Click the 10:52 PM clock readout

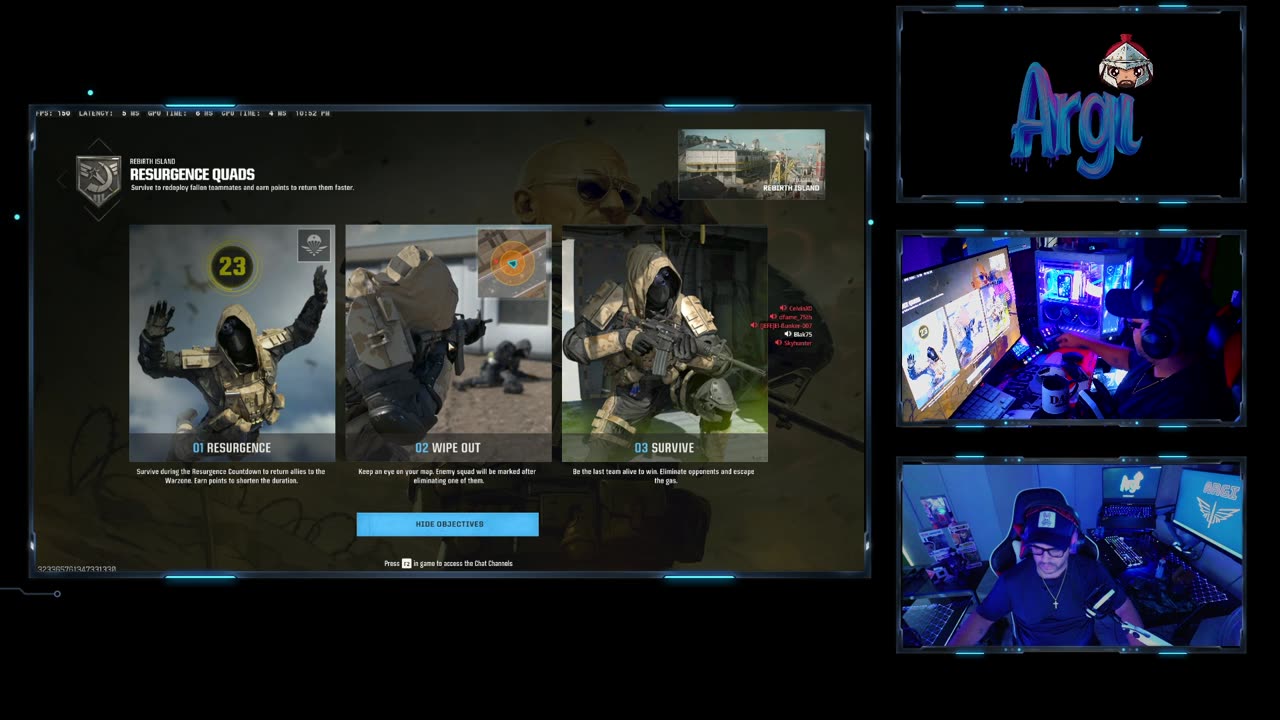point(312,113)
